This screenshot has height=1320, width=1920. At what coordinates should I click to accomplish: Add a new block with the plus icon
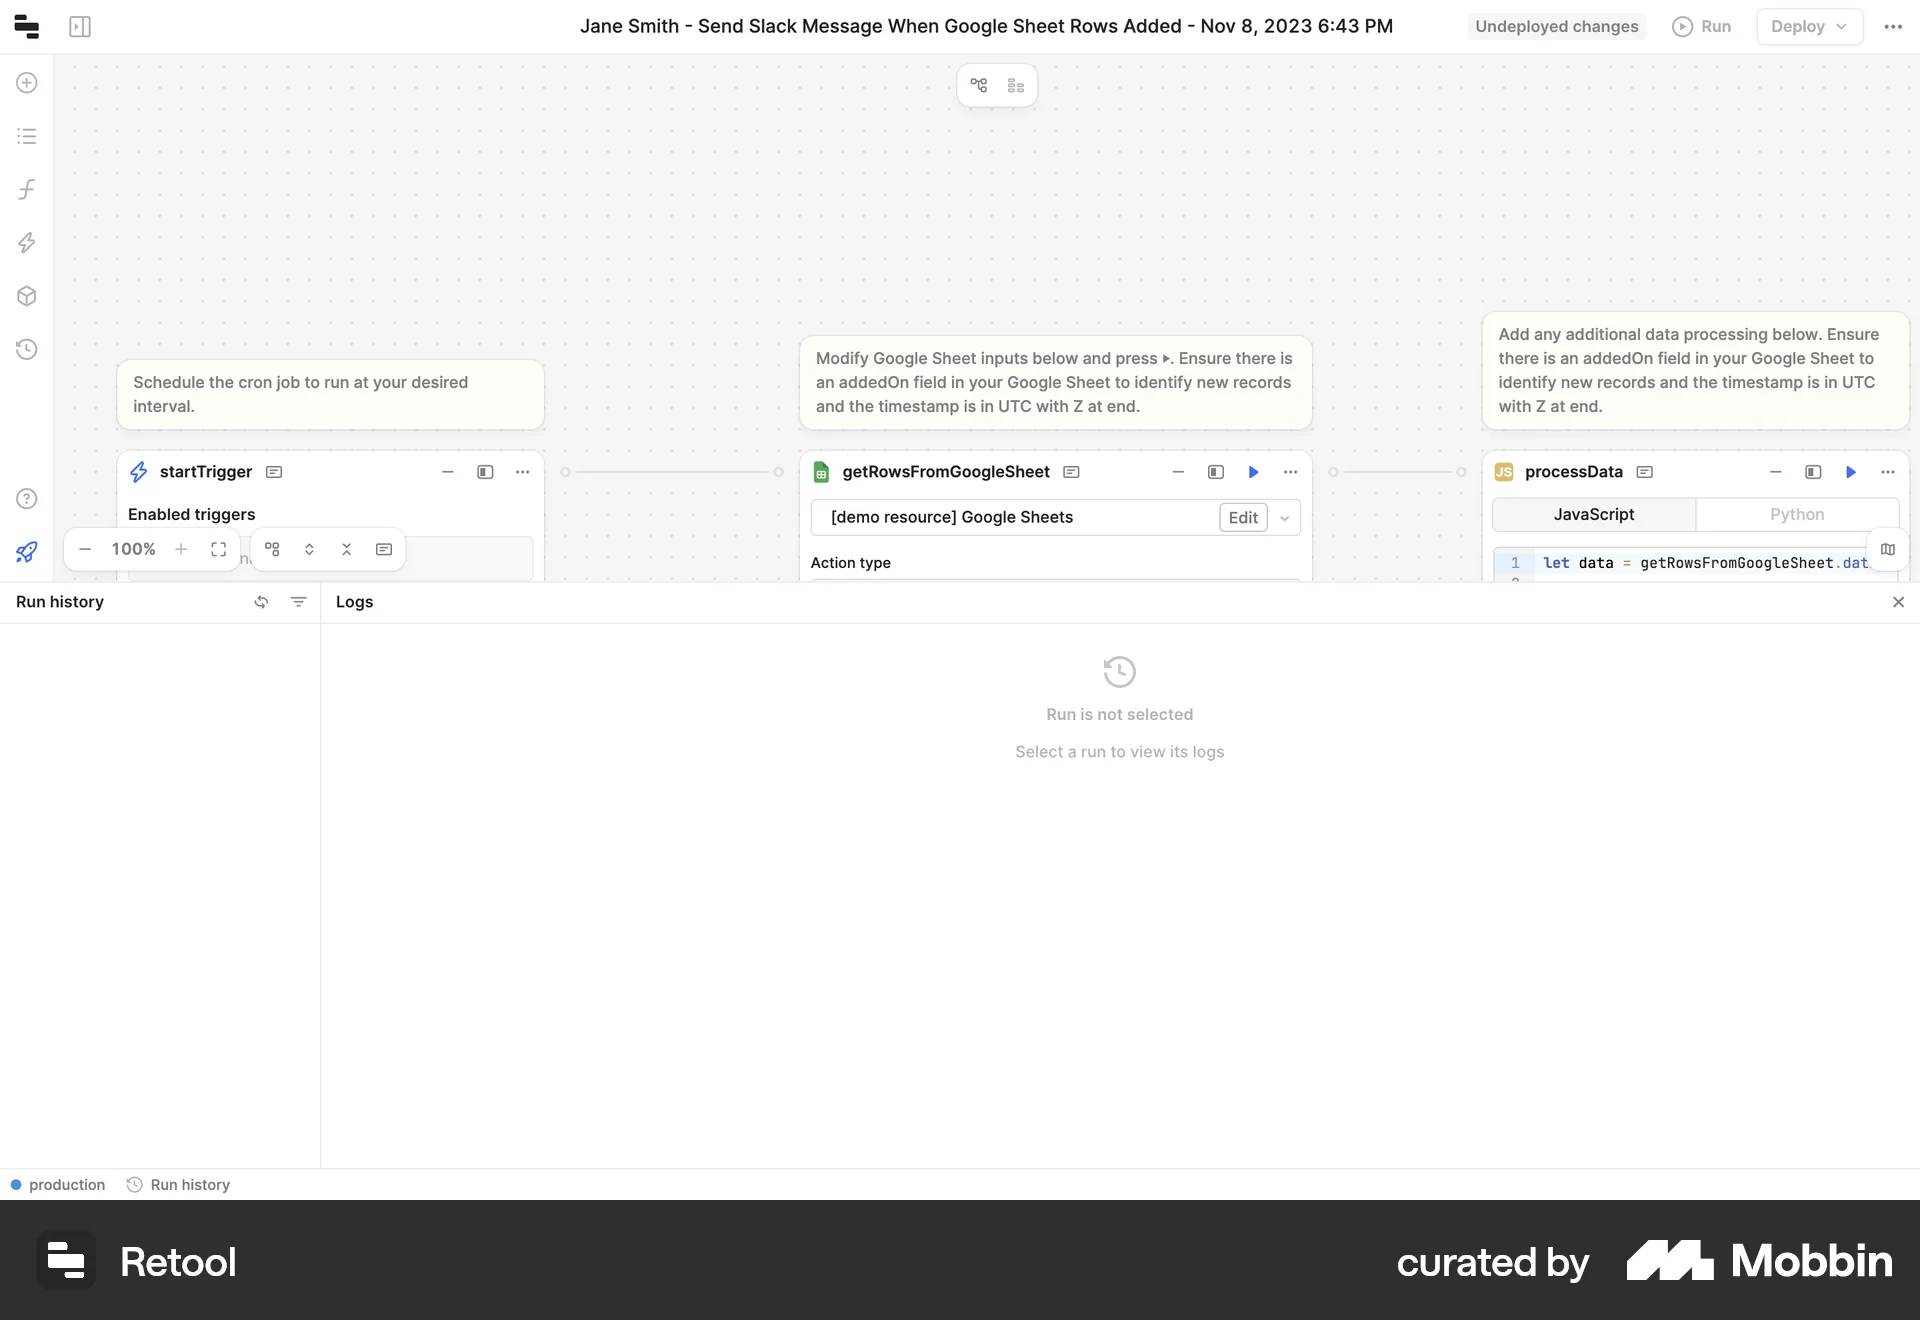[26, 83]
